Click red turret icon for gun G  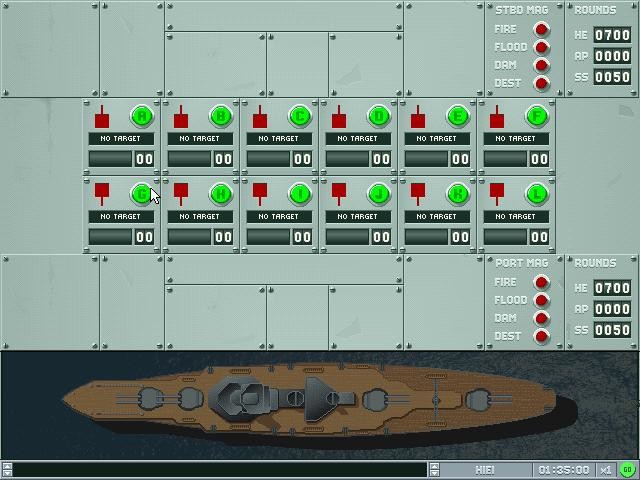tap(102, 194)
